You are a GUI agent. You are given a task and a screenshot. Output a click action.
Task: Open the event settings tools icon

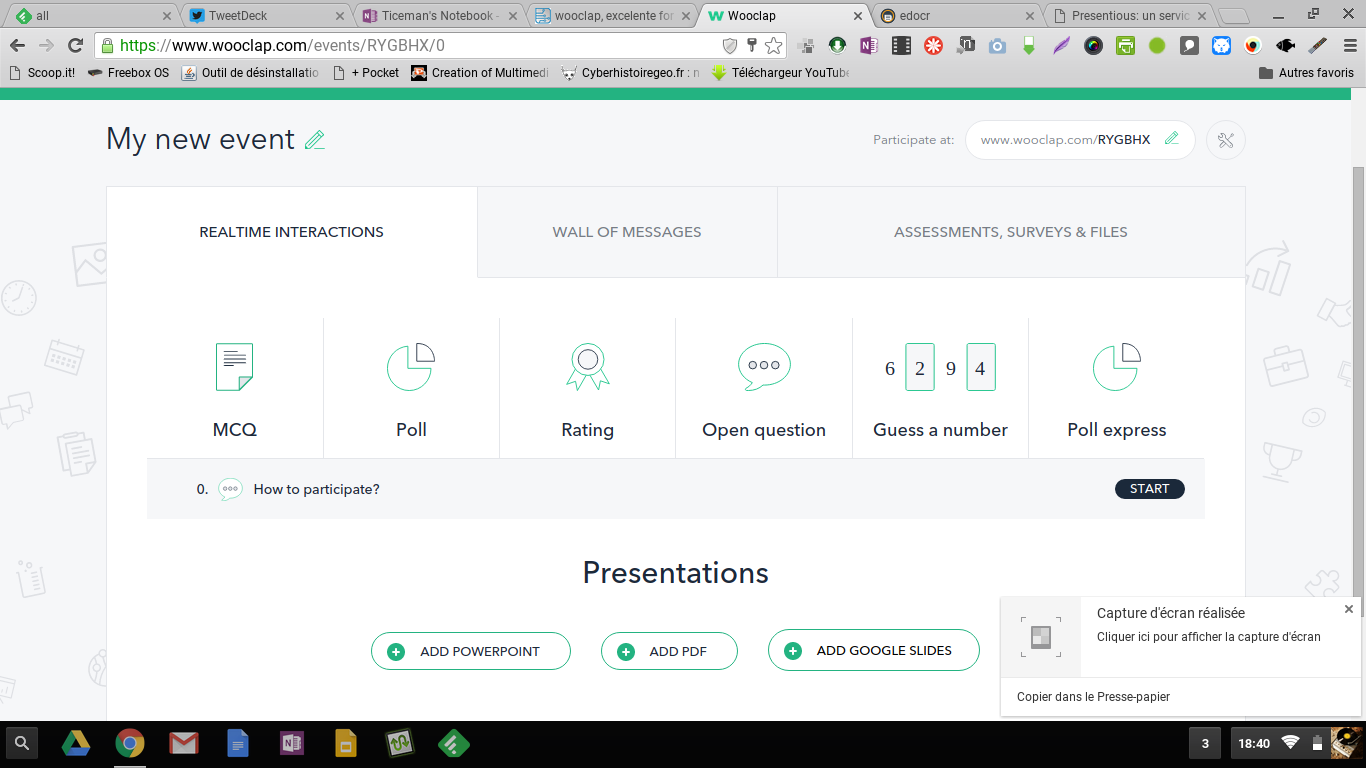tap(1226, 140)
